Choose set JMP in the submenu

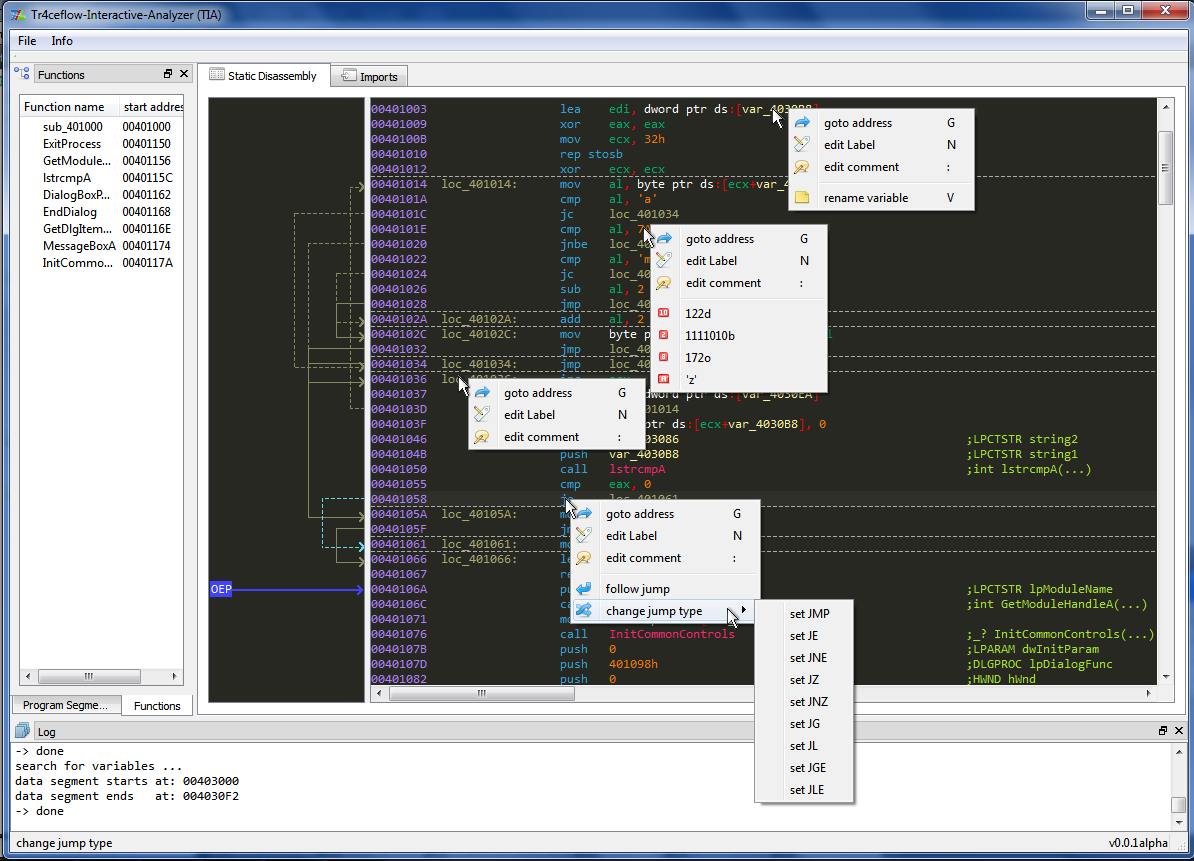pos(809,614)
